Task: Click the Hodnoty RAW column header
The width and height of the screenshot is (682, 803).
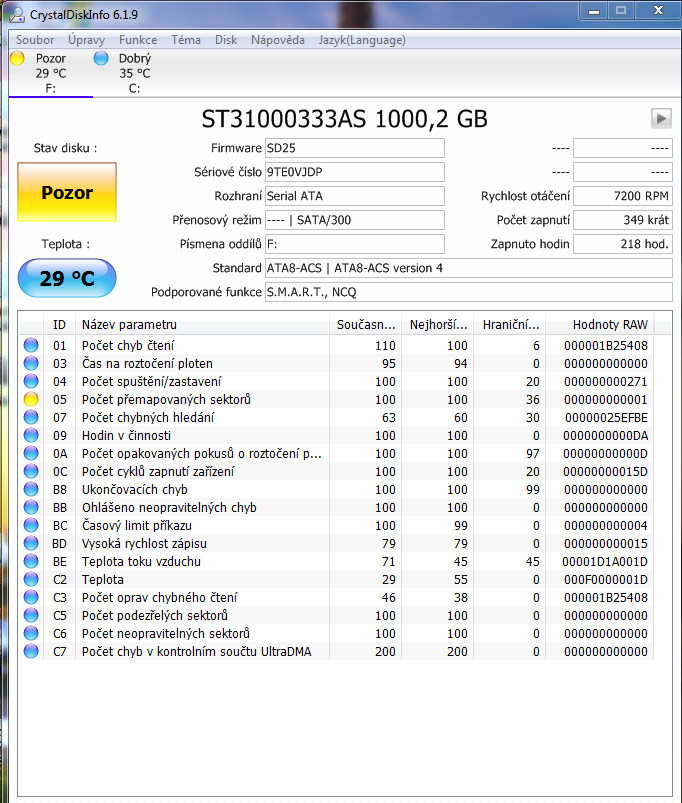Action: [x=600, y=325]
